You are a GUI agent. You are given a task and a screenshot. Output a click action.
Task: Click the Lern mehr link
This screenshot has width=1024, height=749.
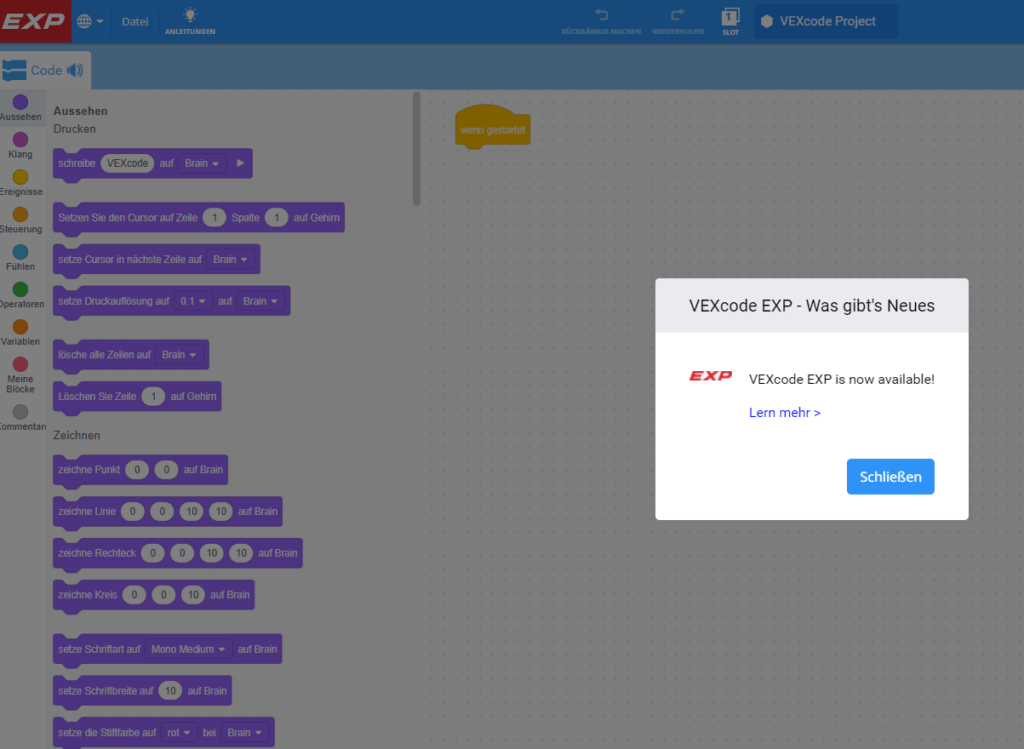point(784,413)
